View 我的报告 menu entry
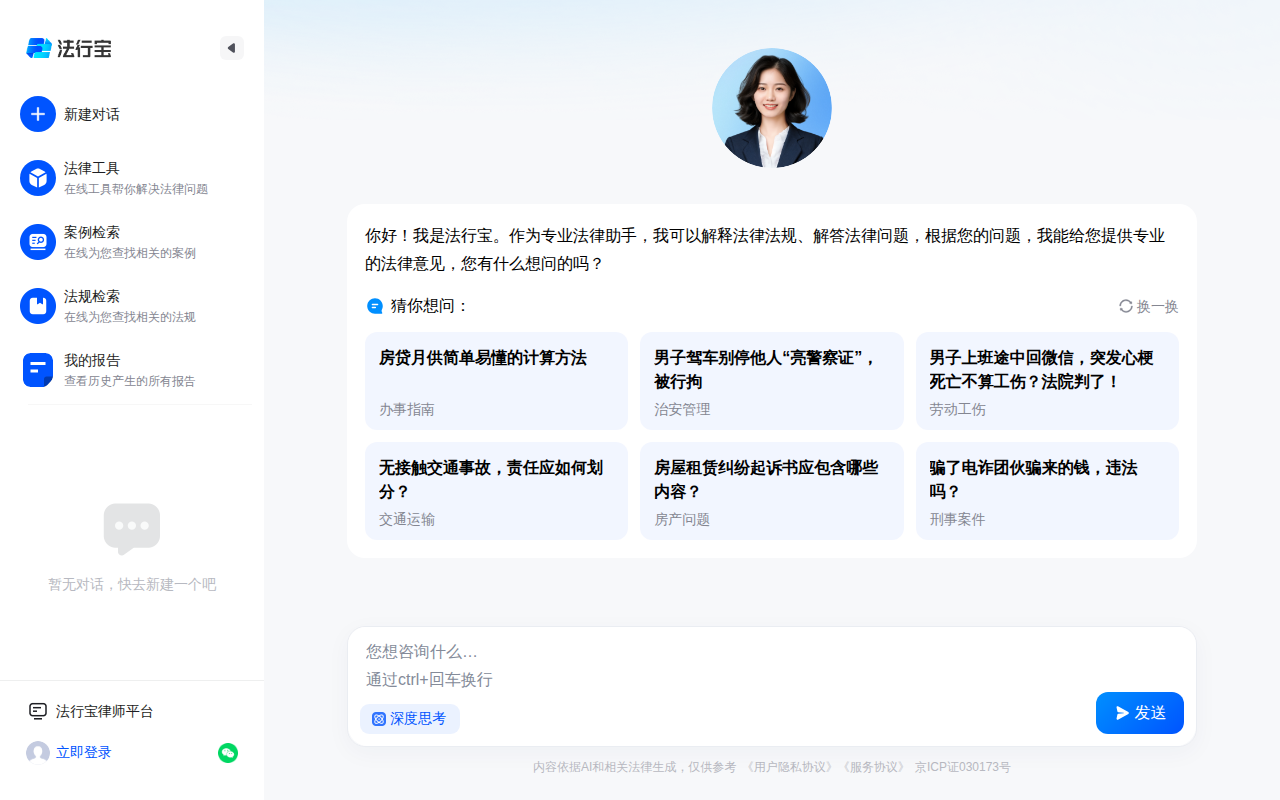 point(130,370)
